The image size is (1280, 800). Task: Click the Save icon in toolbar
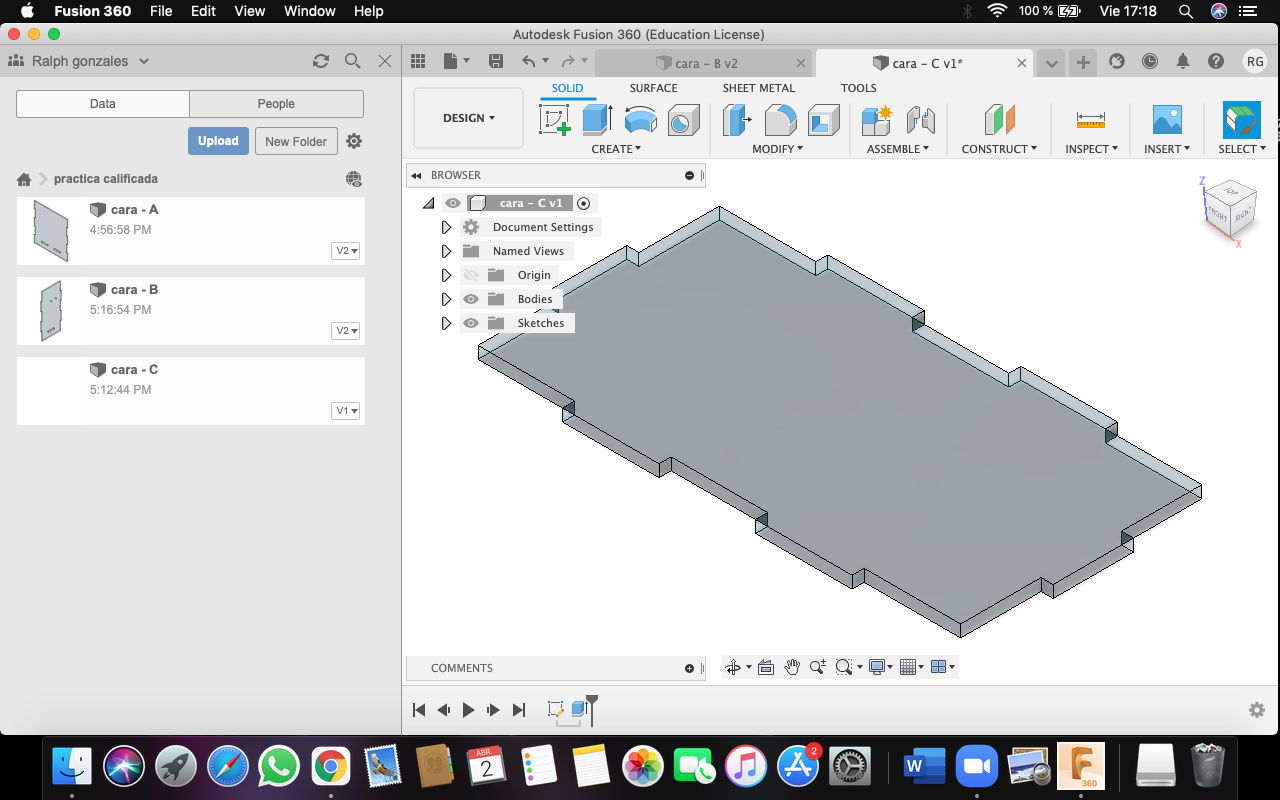[x=496, y=61]
